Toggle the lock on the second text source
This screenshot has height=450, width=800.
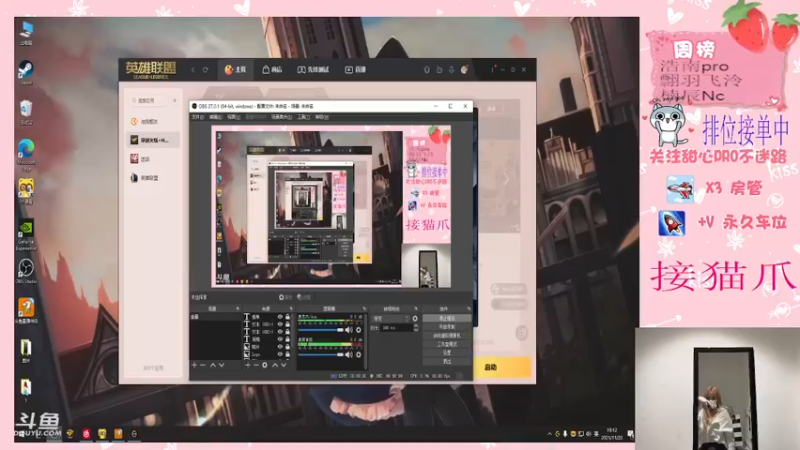pos(288,324)
